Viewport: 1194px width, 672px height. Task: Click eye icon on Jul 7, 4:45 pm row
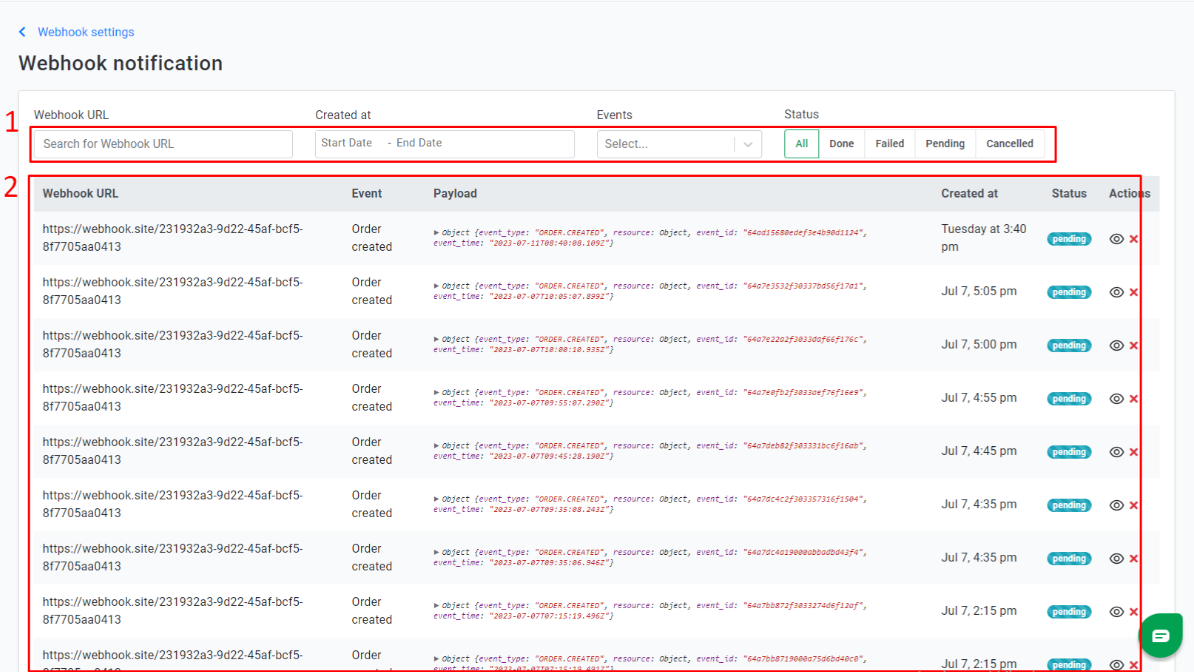pos(1116,453)
